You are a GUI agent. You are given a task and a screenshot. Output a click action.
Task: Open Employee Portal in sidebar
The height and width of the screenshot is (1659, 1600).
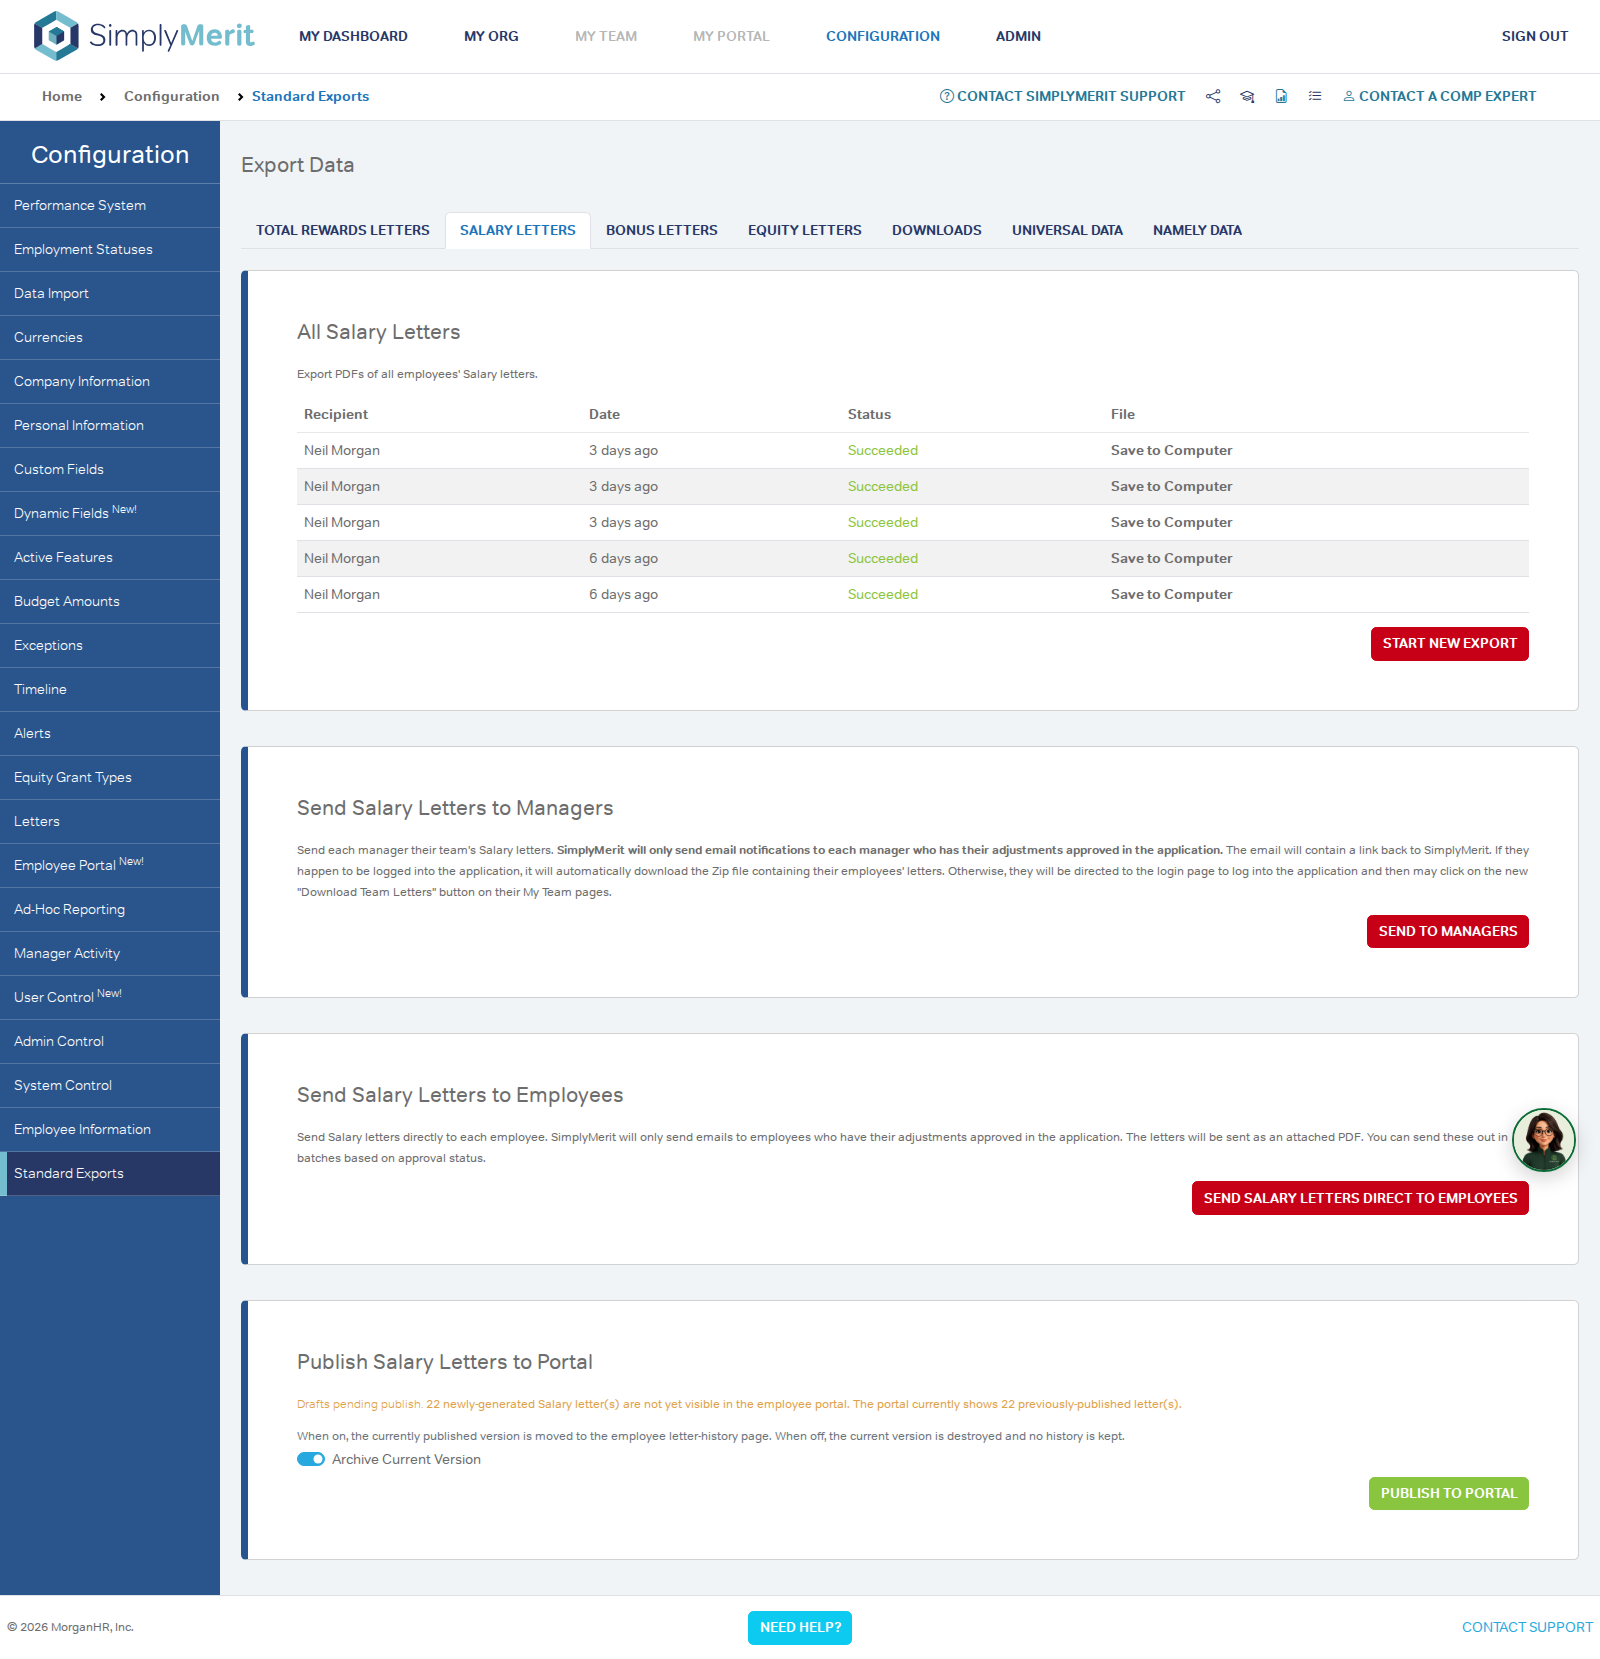point(110,865)
